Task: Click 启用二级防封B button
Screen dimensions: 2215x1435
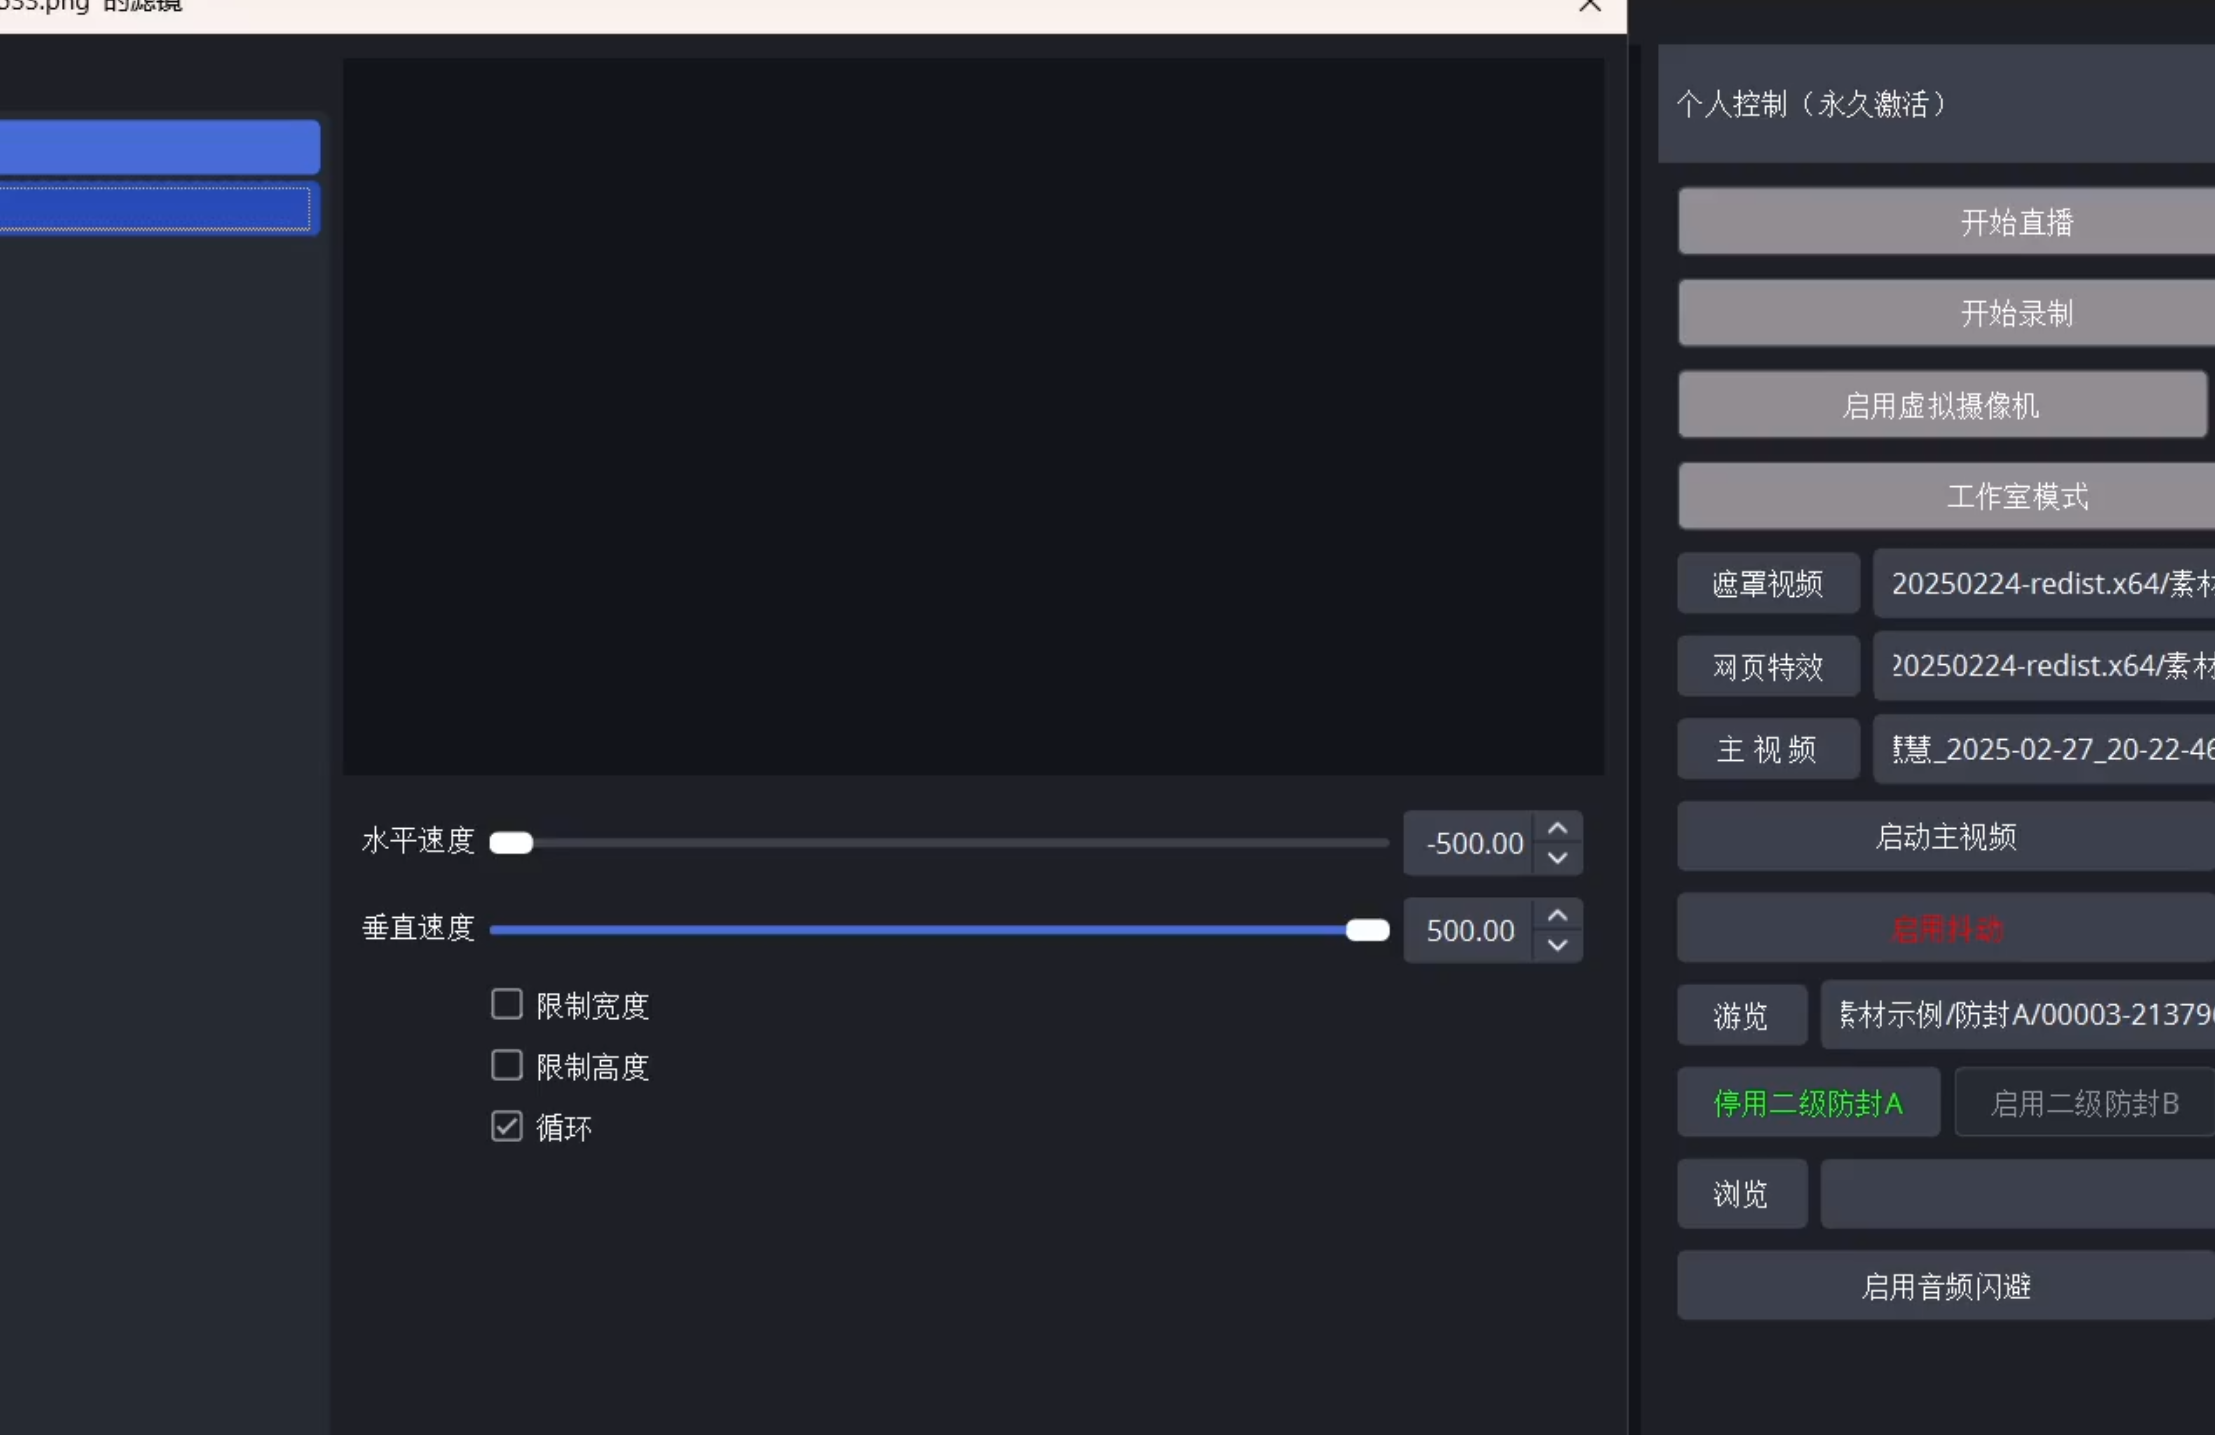Action: pos(2084,1103)
